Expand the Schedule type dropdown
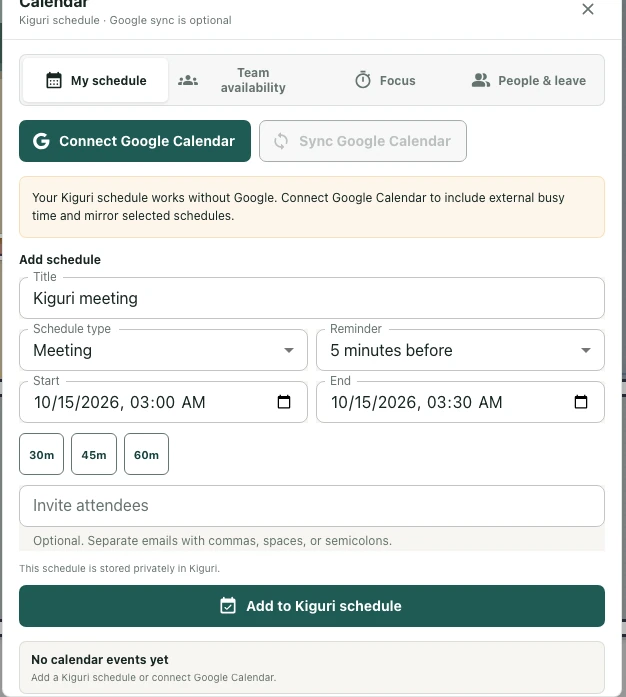The height and width of the screenshot is (697, 626). (x=163, y=350)
